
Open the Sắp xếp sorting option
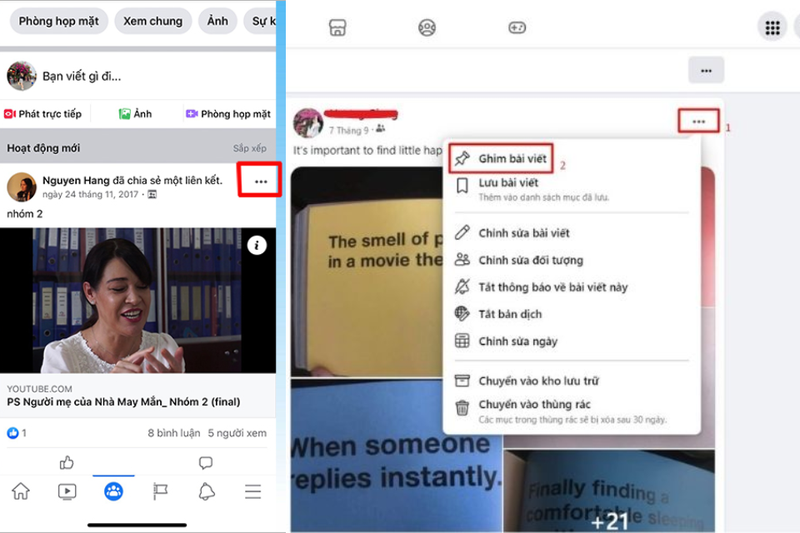(x=249, y=148)
